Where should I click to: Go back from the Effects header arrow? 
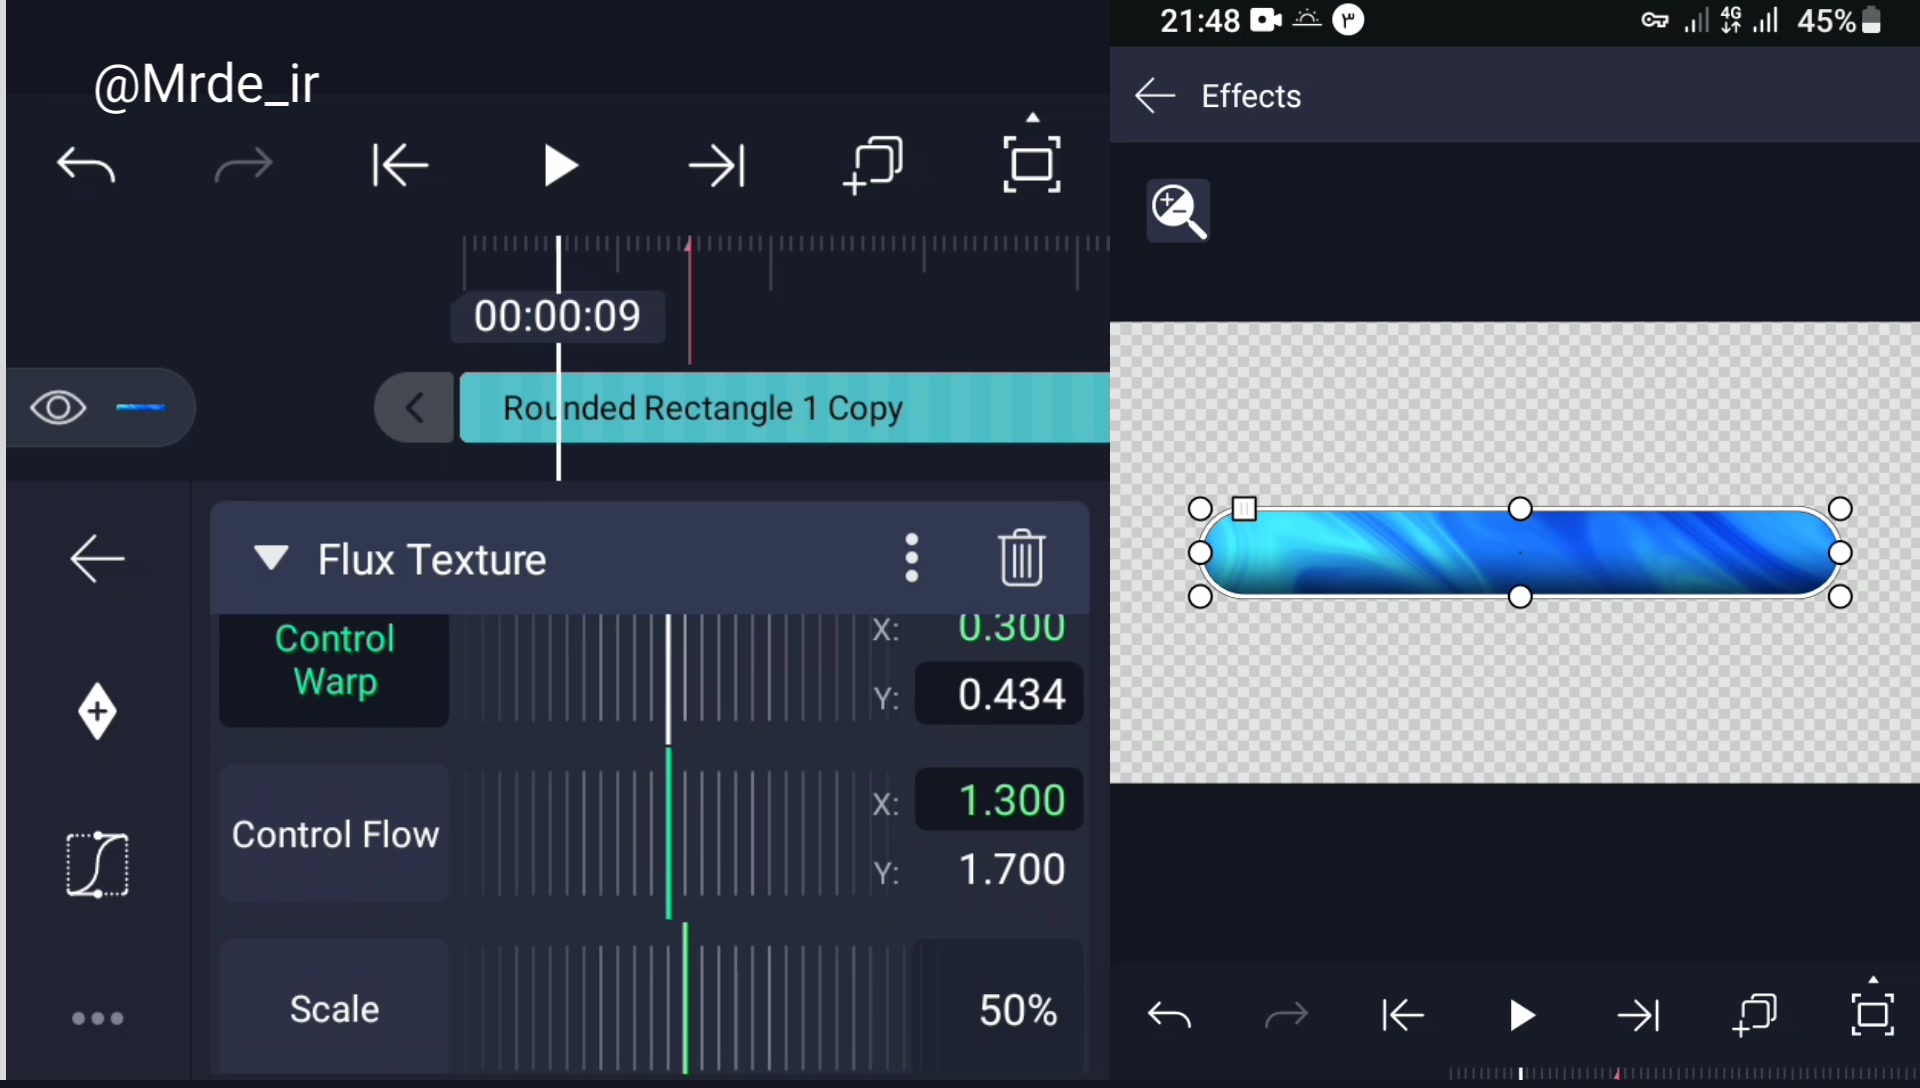[1154, 96]
